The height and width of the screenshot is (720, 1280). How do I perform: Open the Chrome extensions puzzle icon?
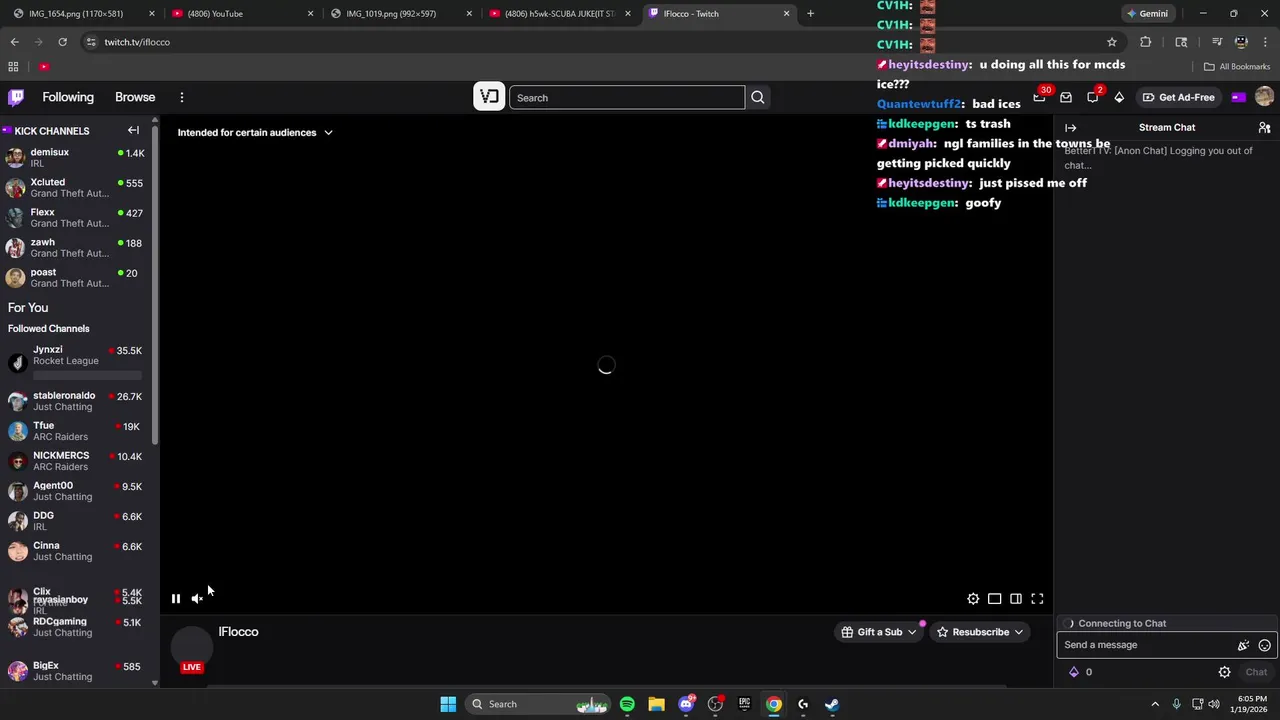tap(1146, 42)
